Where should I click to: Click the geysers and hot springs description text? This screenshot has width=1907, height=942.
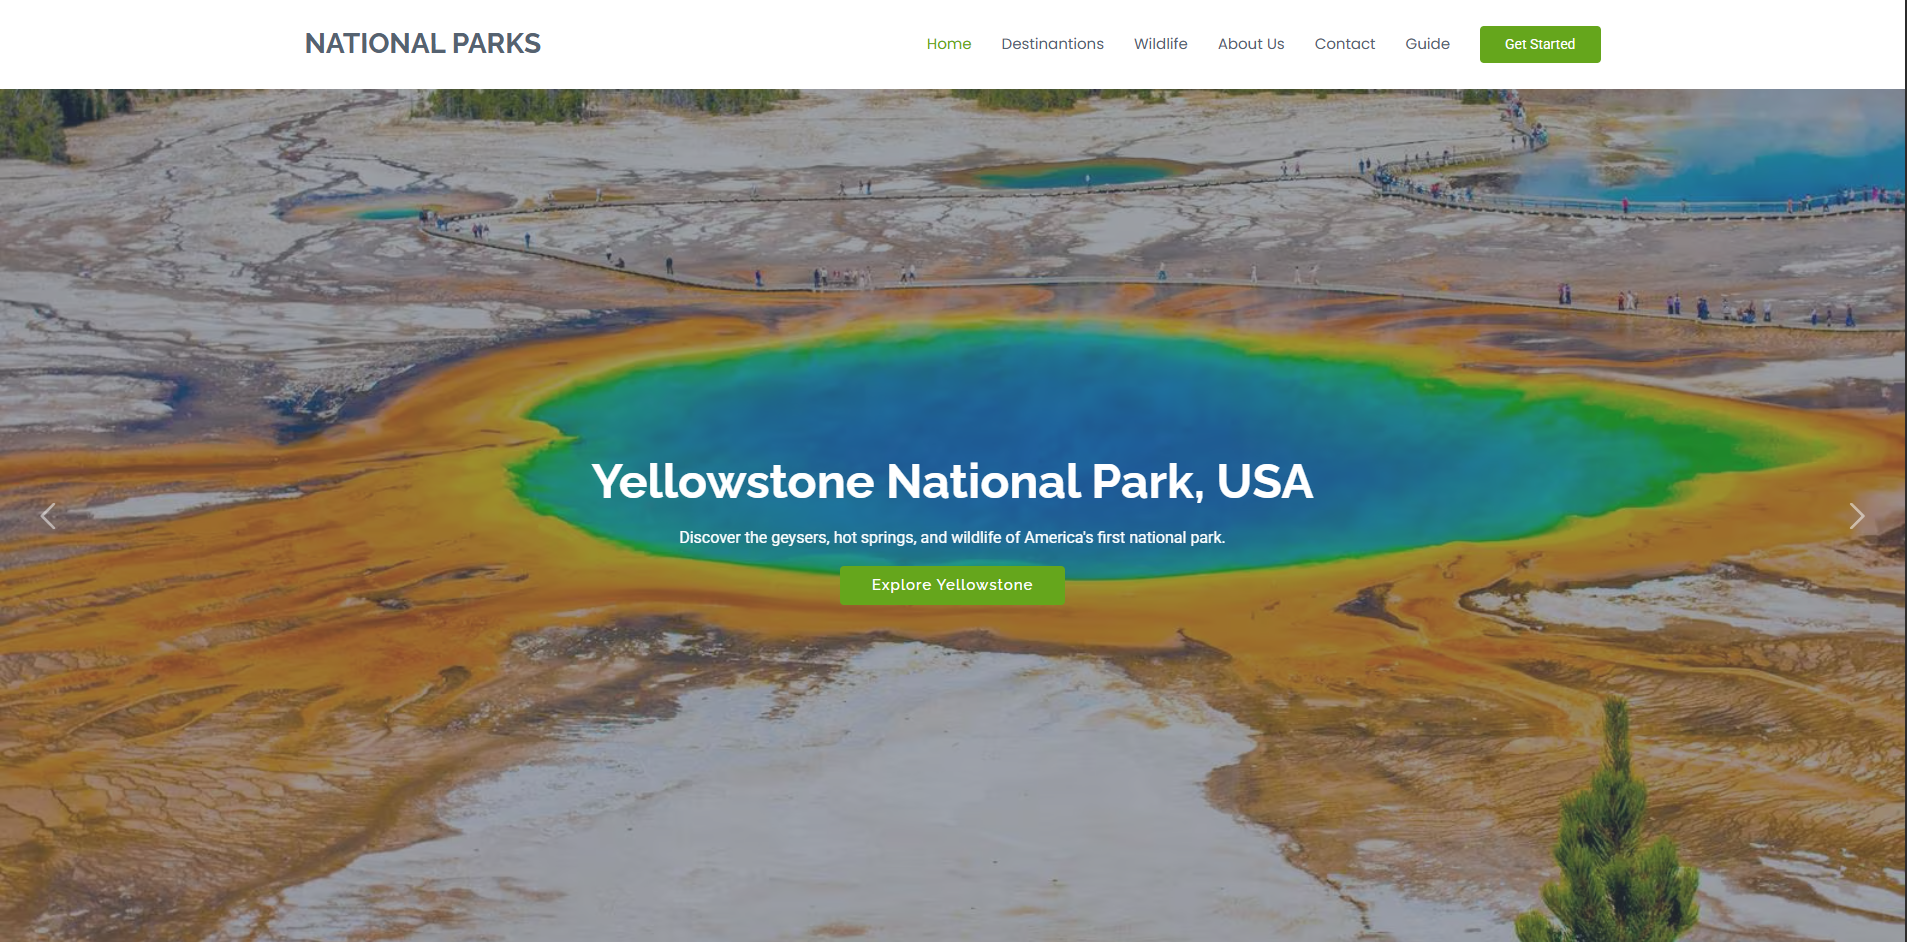point(952,538)
